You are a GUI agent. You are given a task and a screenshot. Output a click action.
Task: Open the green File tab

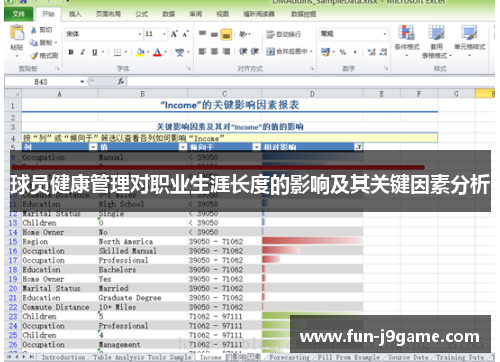(x=18, y=14)
